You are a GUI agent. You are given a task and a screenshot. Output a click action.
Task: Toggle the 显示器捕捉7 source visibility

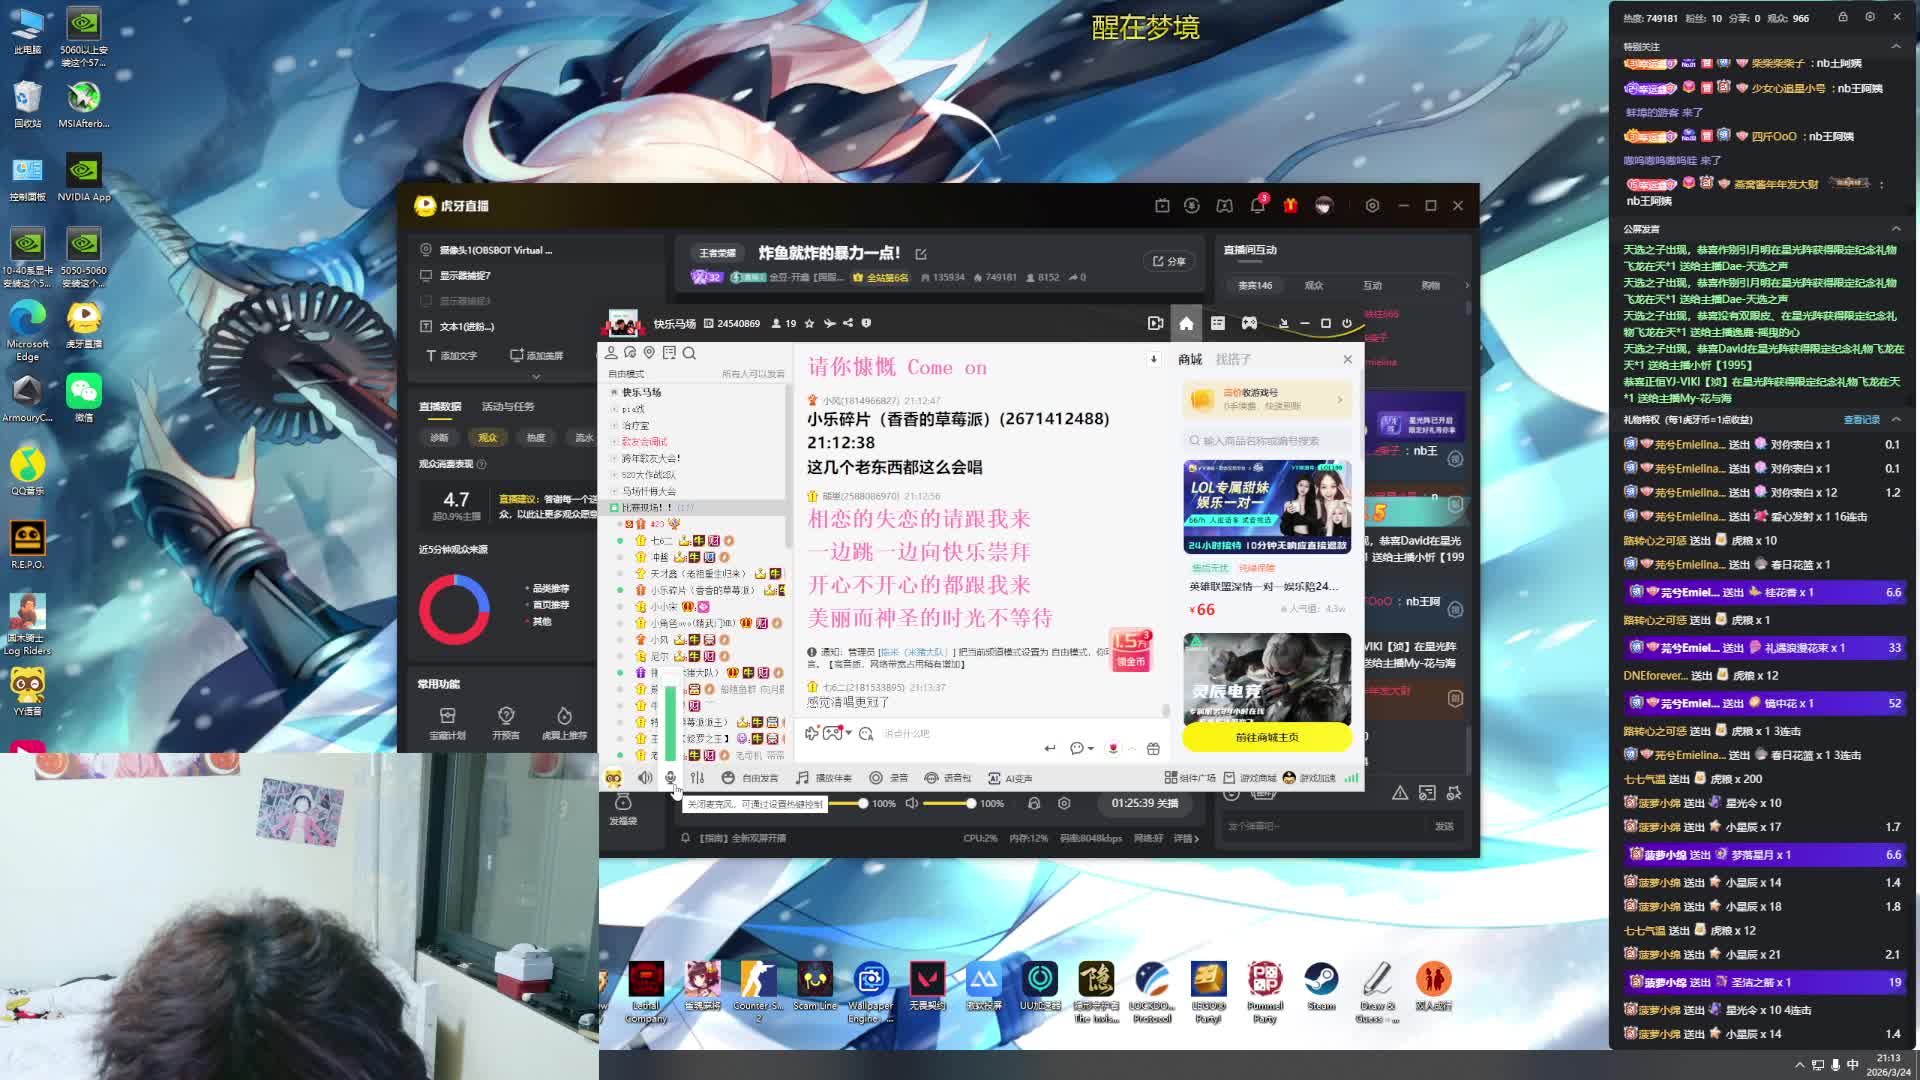pos(426,275)
